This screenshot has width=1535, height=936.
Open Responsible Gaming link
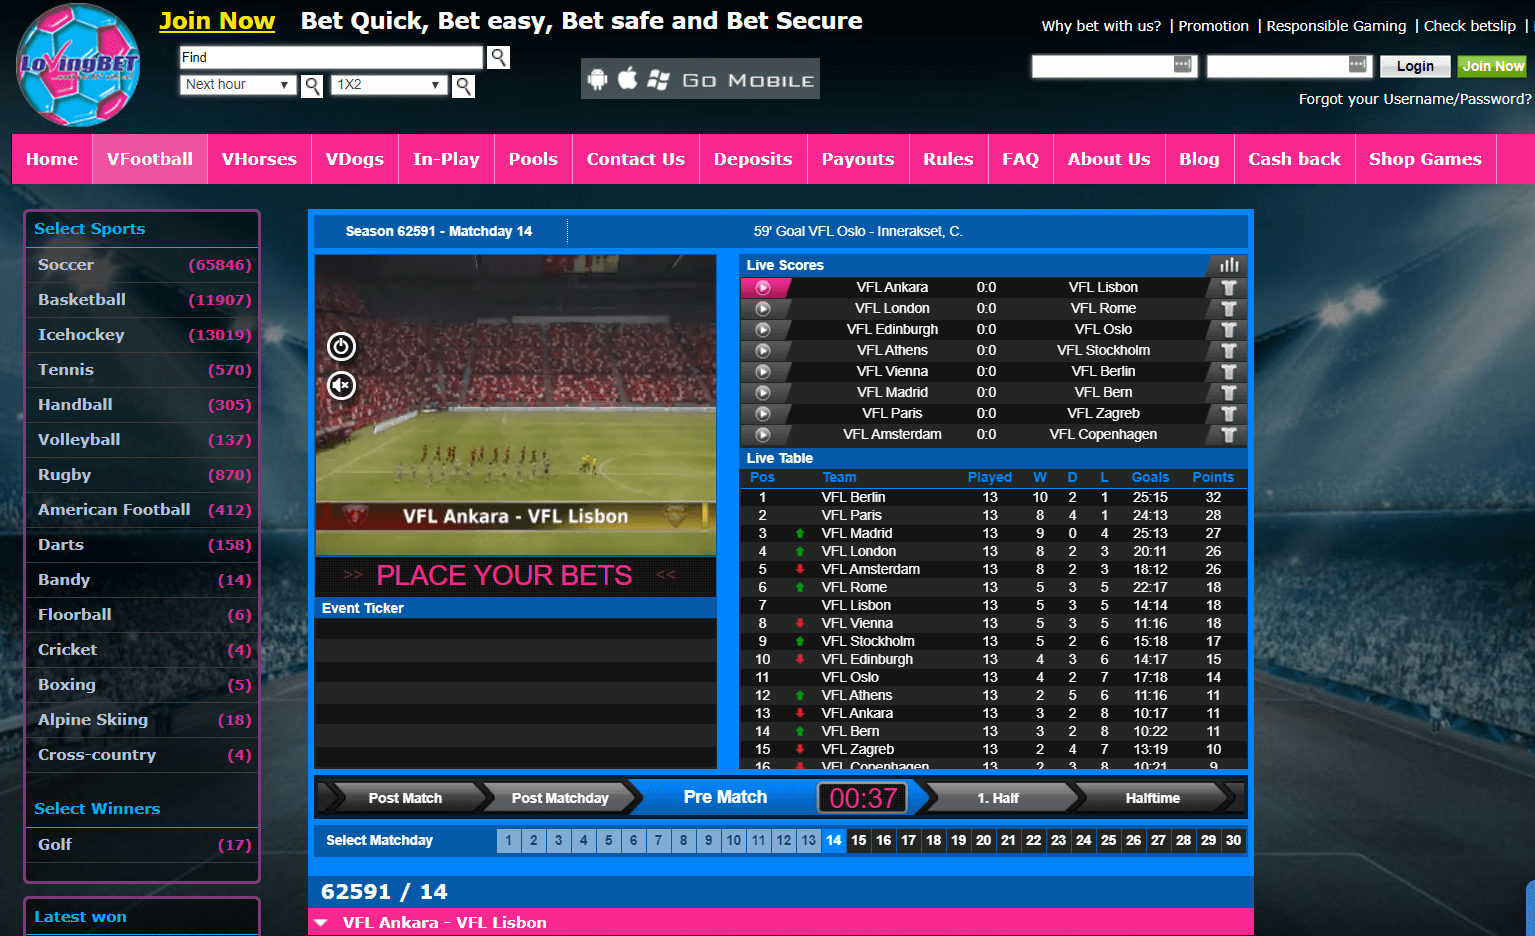[1336, 26]
